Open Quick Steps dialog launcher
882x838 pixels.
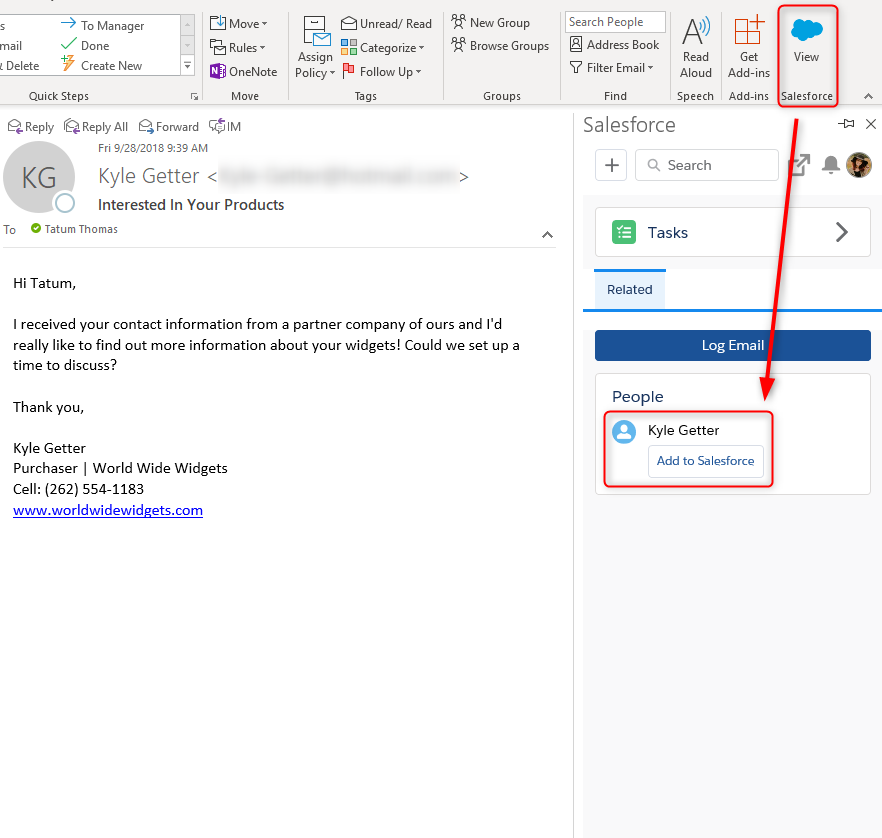click(x=194, y=97)
